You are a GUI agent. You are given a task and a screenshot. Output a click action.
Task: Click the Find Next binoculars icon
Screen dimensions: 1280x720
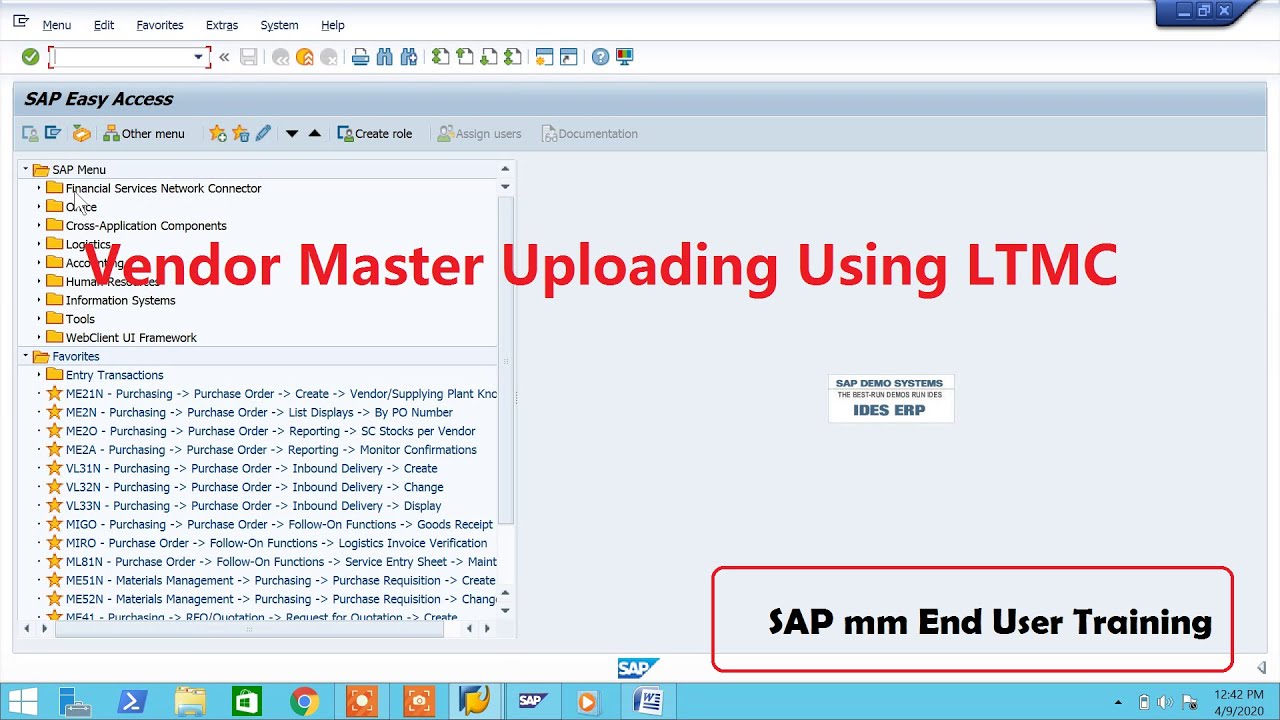pyautogui.click(x=409, y=57)
